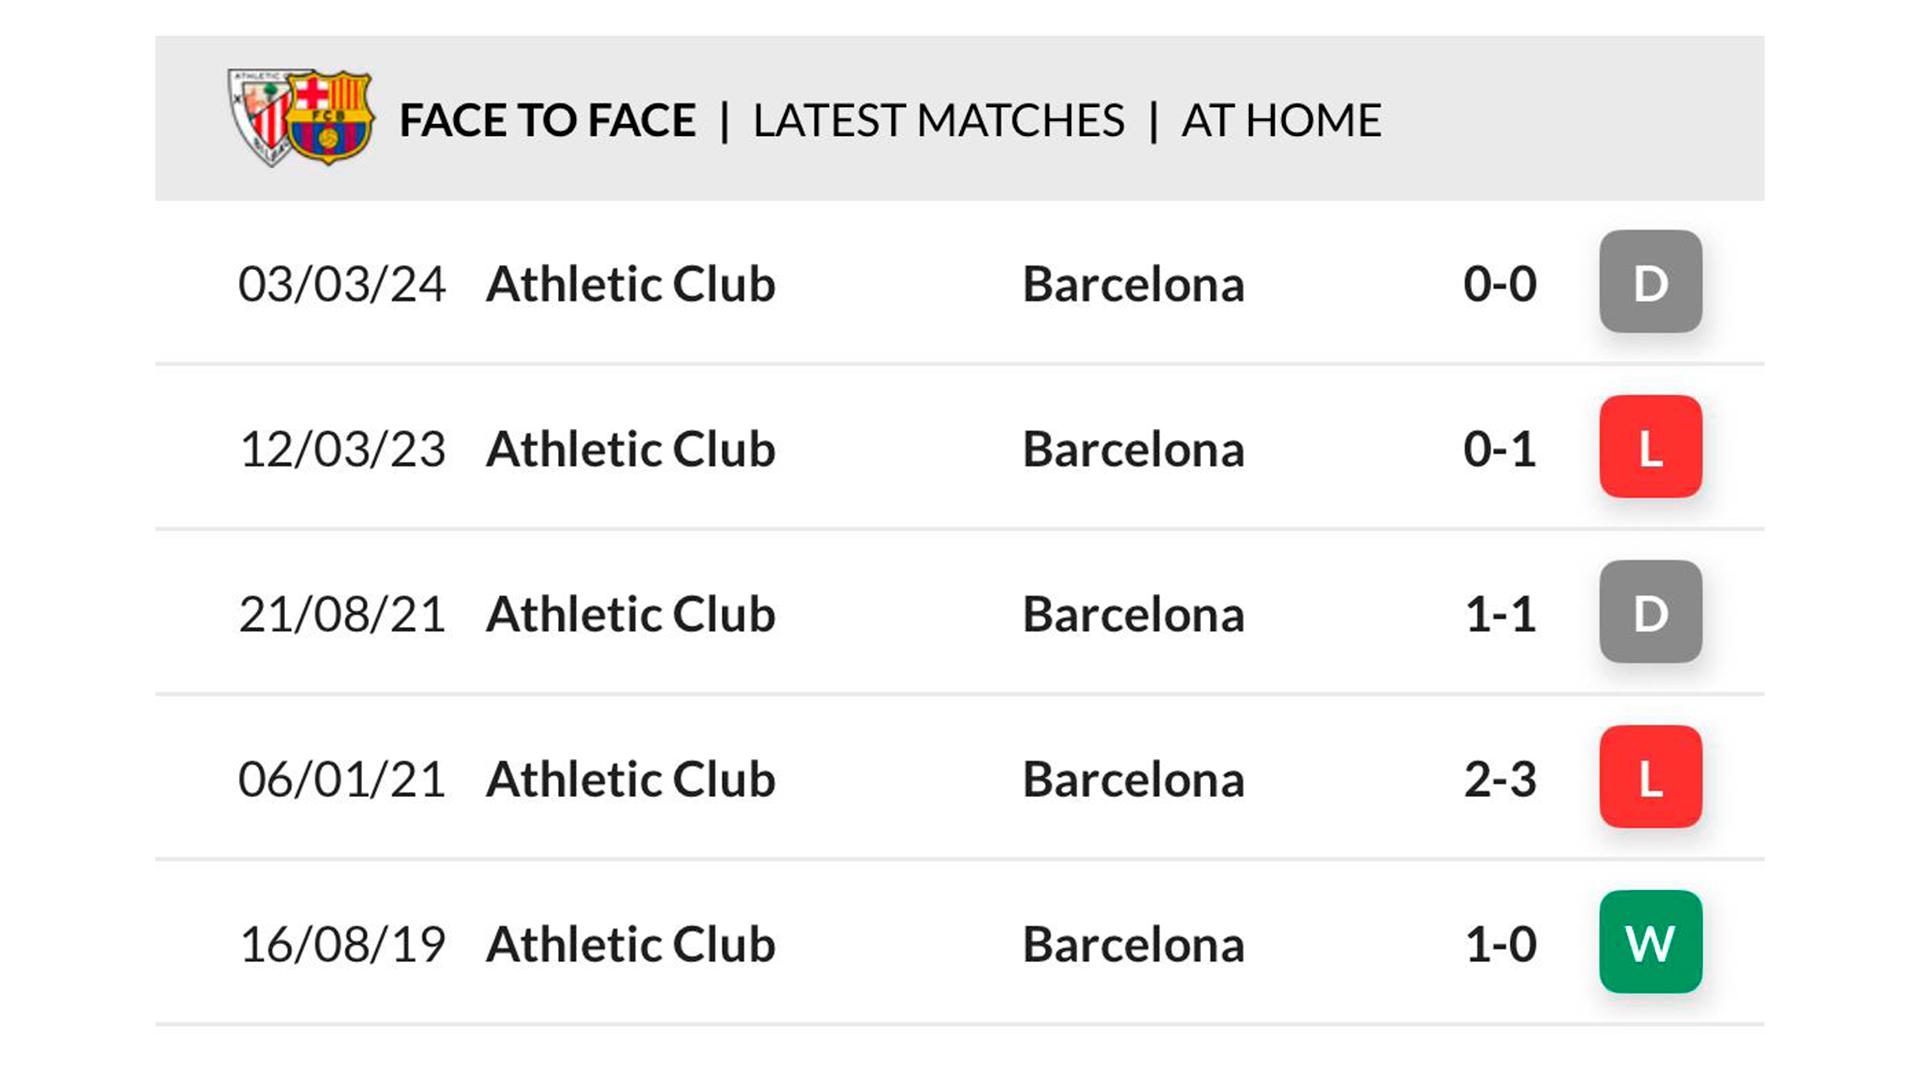The height and width of the screenshot is (1080, 1920).
Task: Switch to the FACE TO FACE tab
Action: pyautogui.click(x=547, y=121)
